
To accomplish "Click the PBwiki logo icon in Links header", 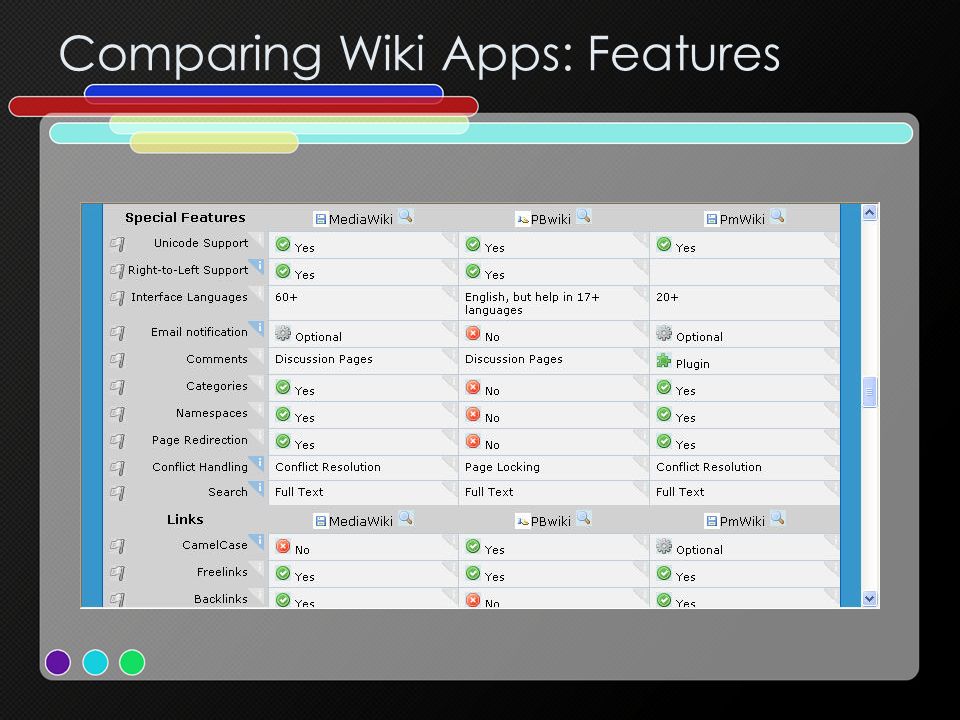I will point(522,521).
